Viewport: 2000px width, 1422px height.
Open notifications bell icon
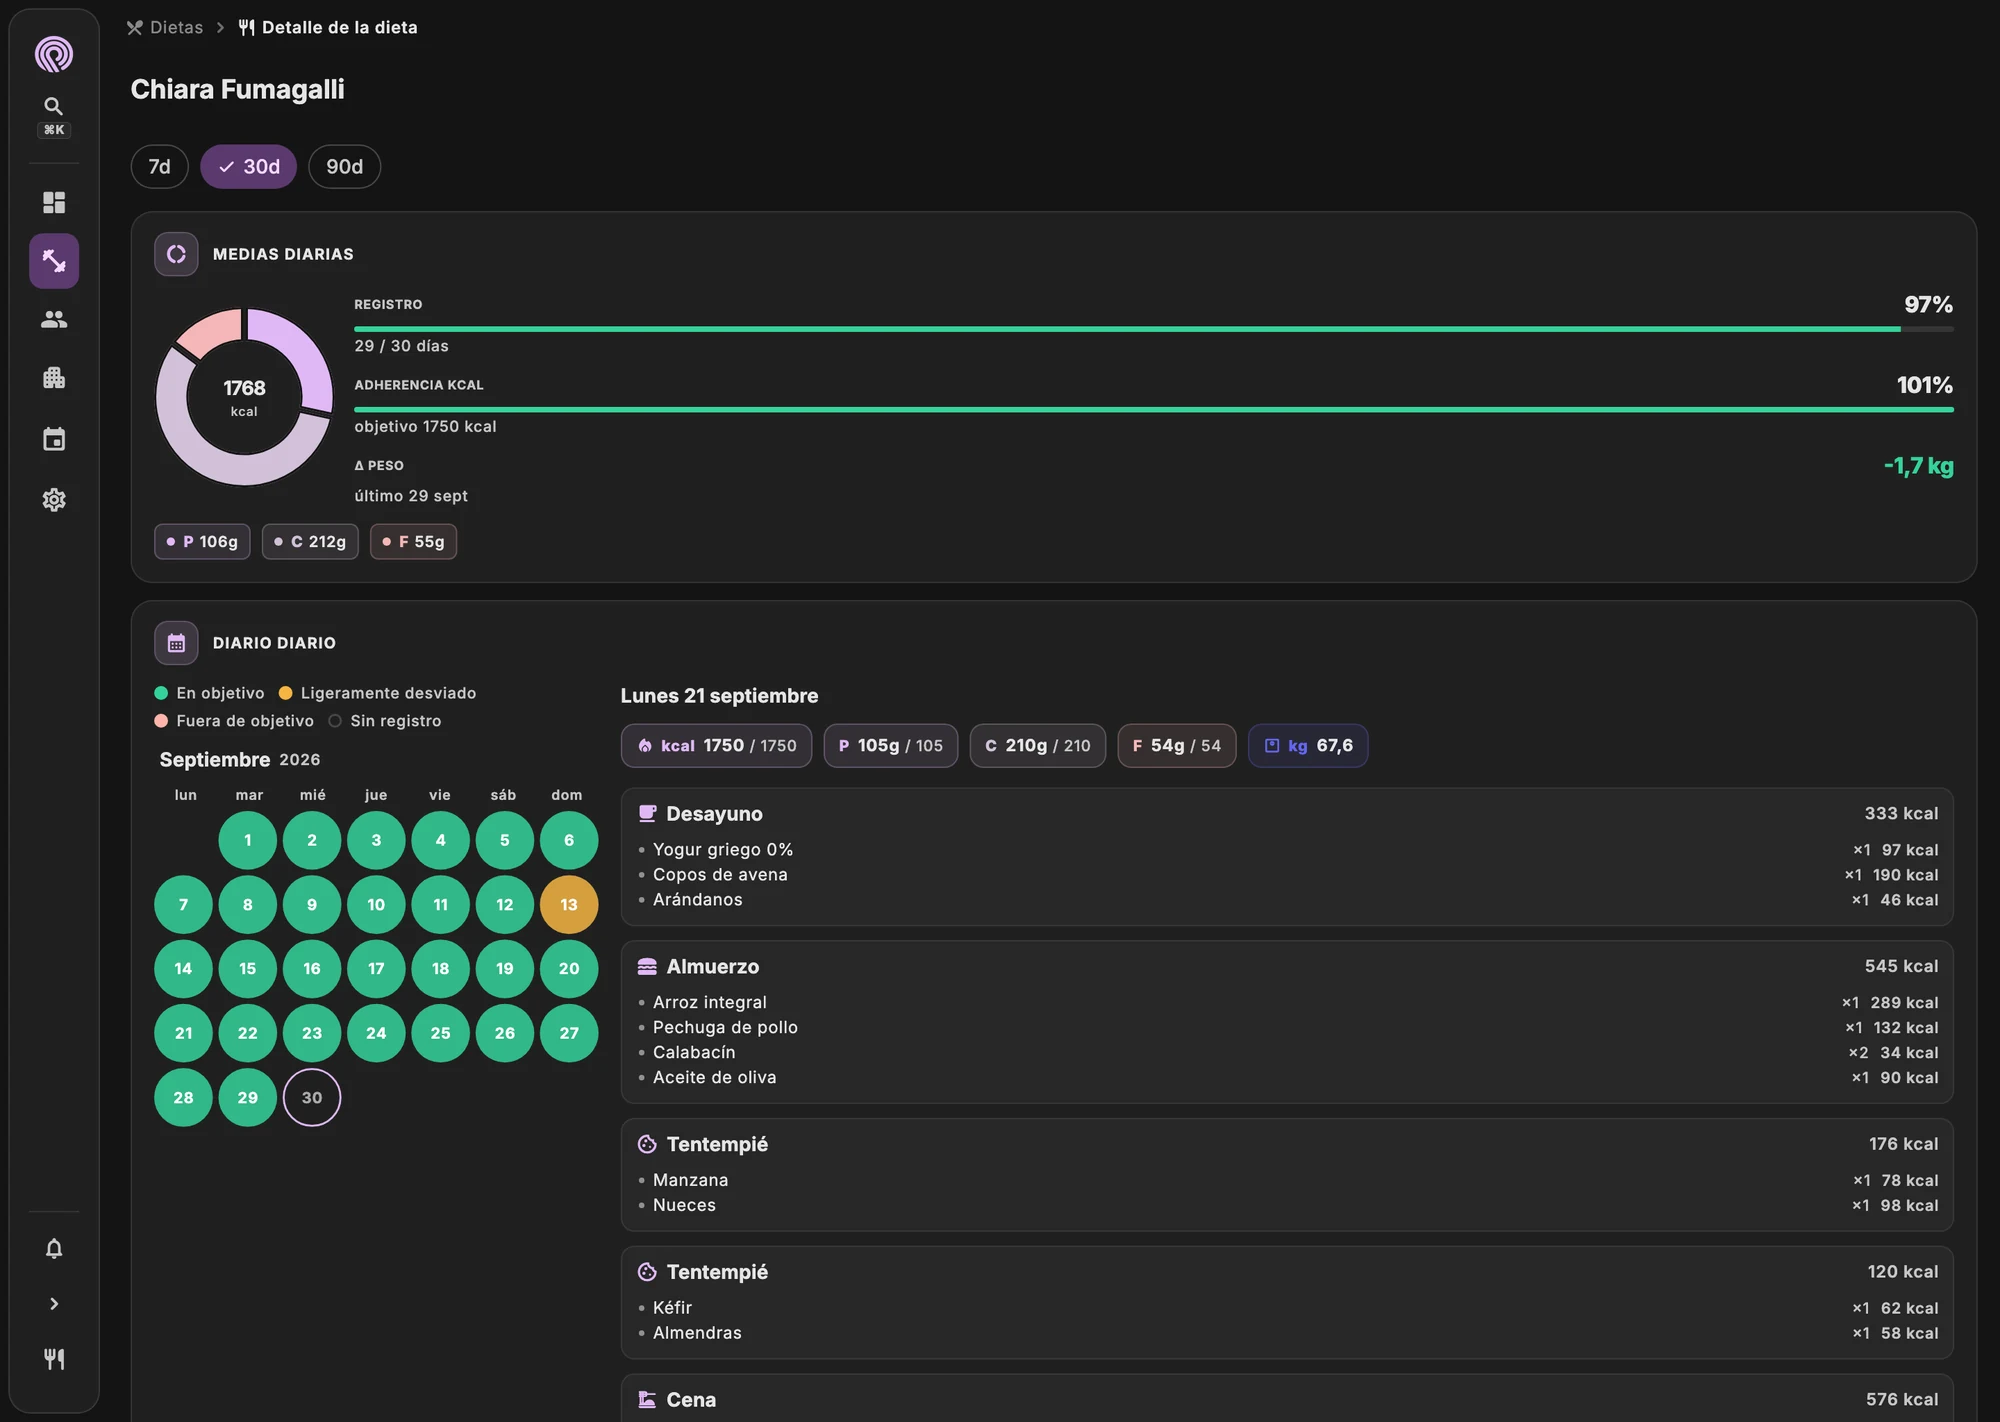click(54, 1248)
